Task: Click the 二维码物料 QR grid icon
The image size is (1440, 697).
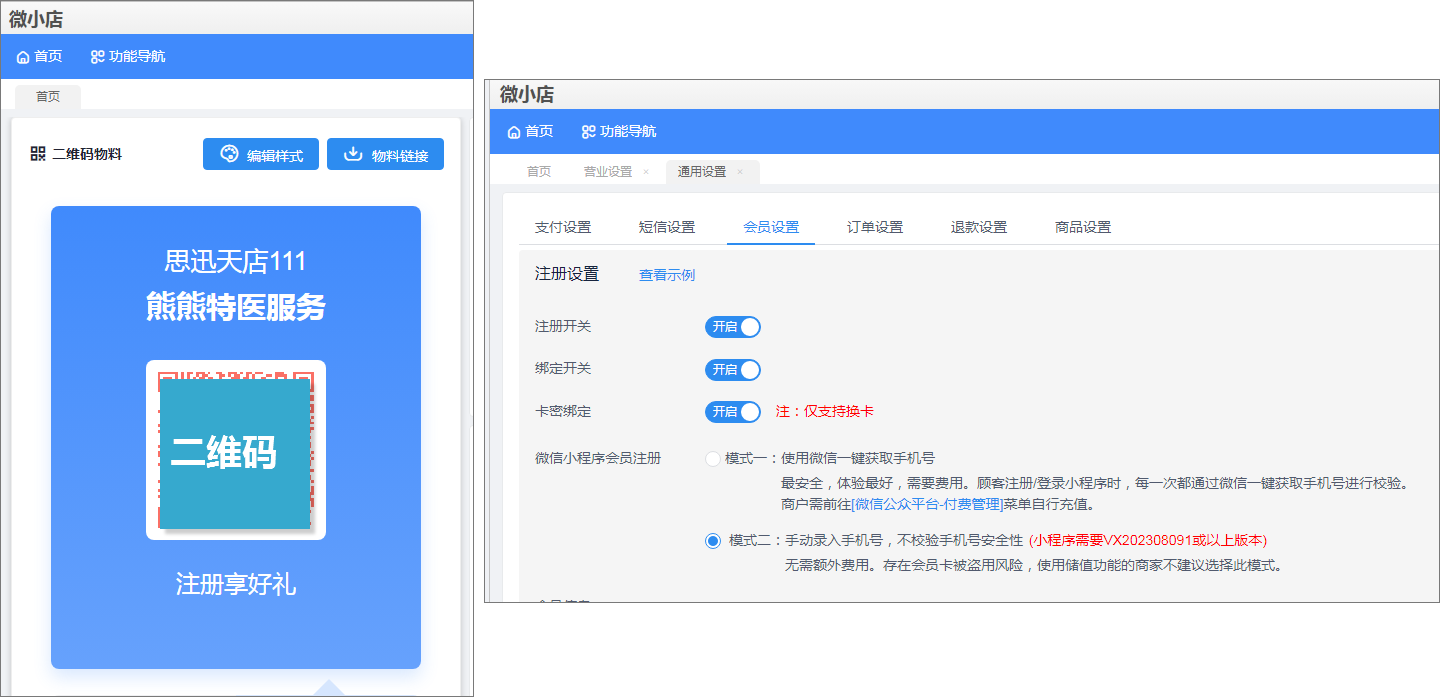Action: pyautogui.click(x=38, y=153)
